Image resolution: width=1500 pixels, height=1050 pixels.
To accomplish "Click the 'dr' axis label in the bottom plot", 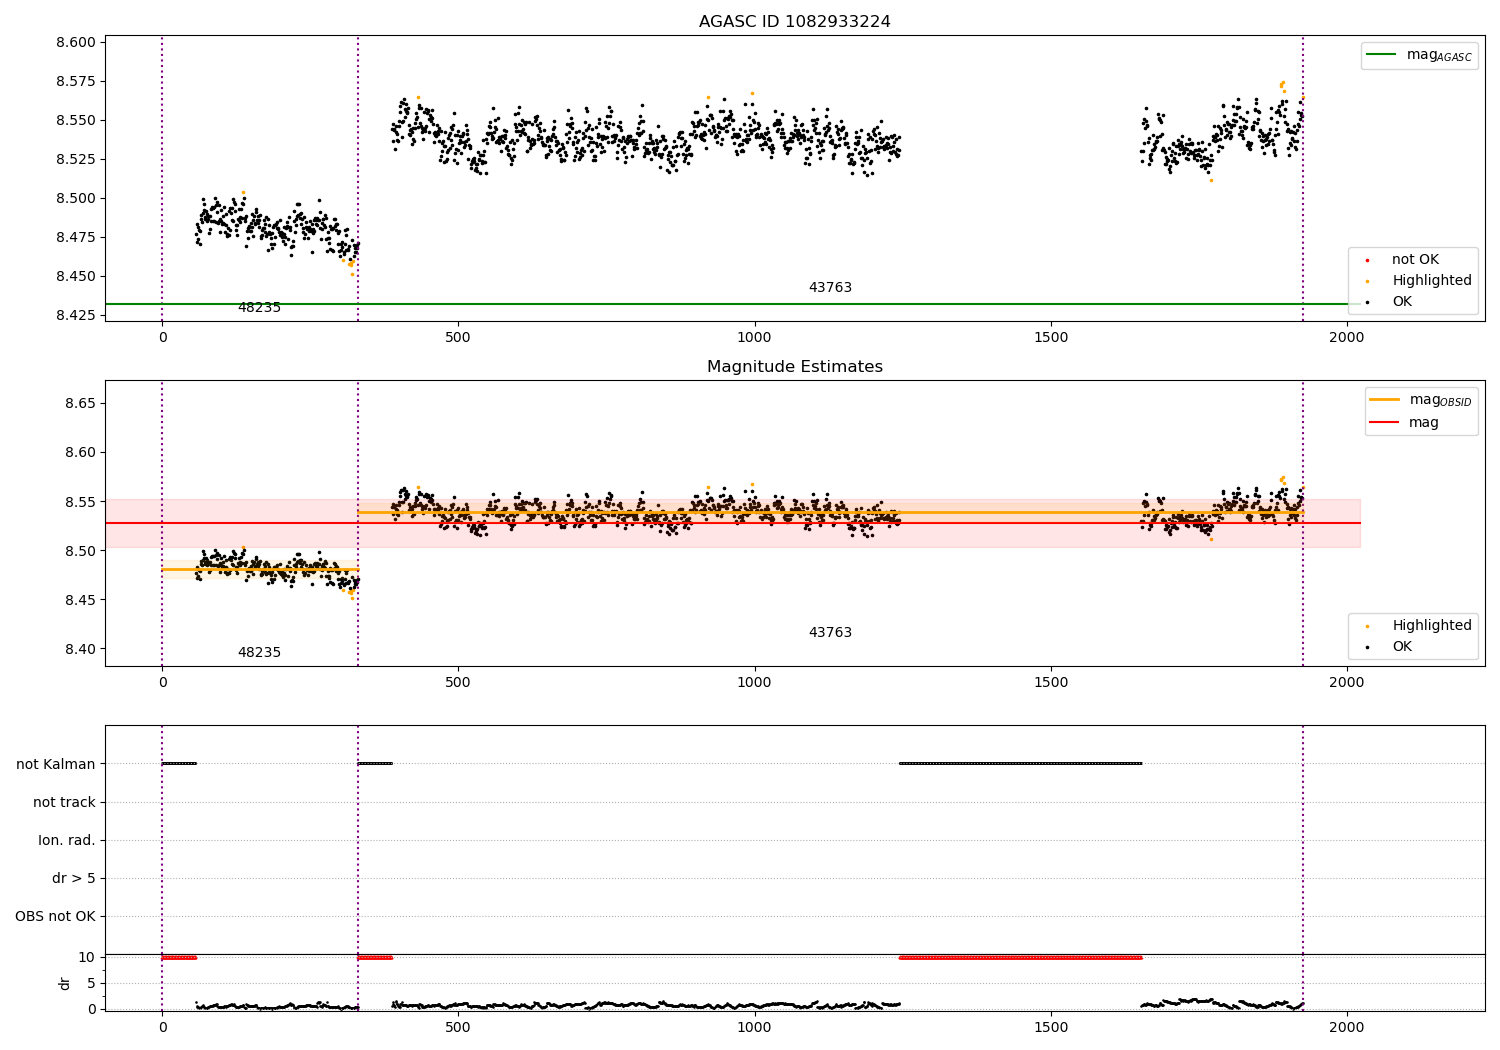I will [x=65, y=983].
